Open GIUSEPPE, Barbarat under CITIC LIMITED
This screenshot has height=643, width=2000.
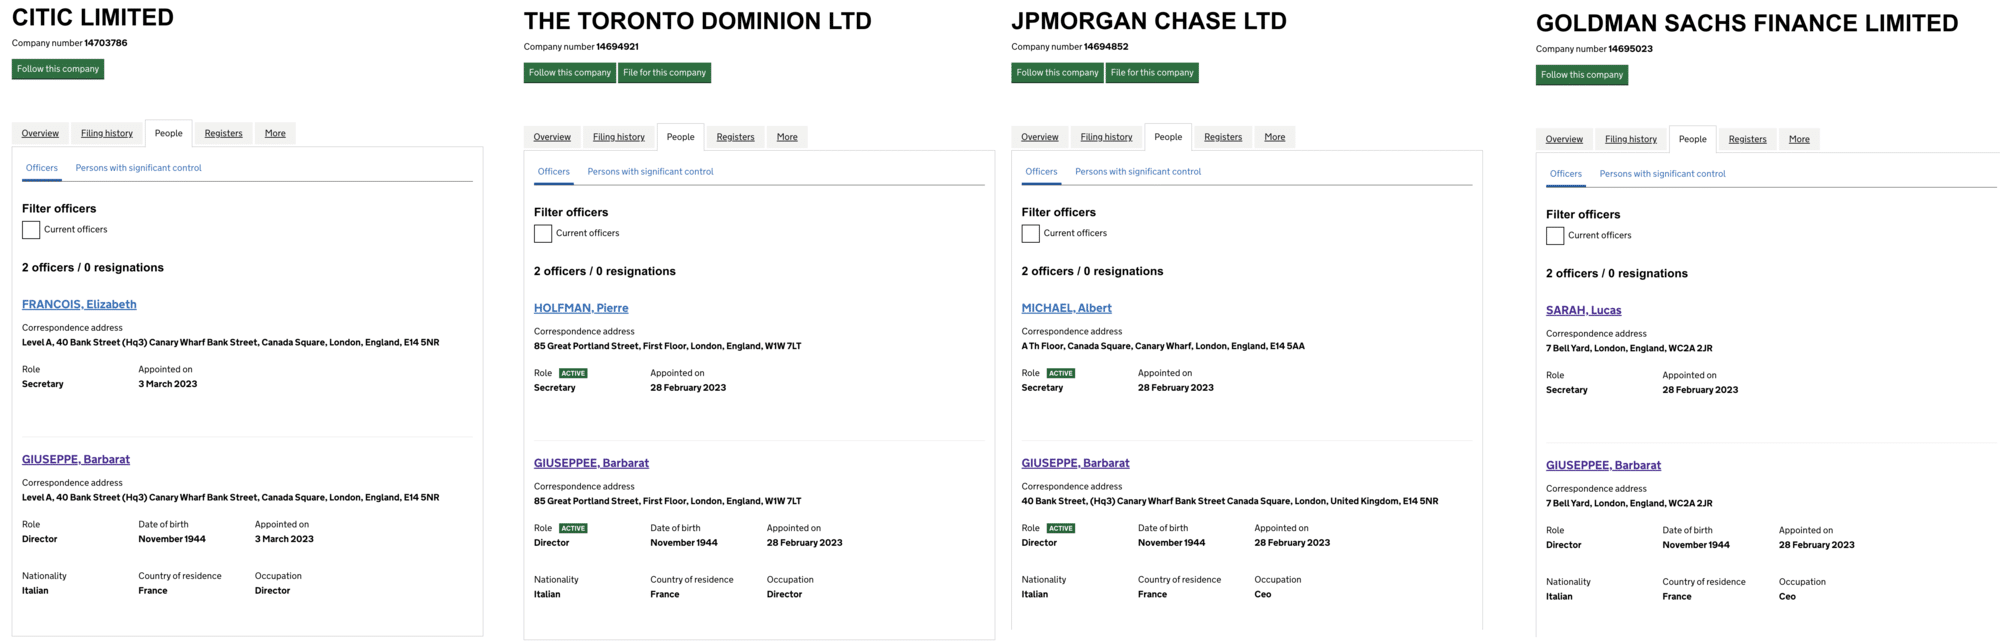tap(76, 459)
